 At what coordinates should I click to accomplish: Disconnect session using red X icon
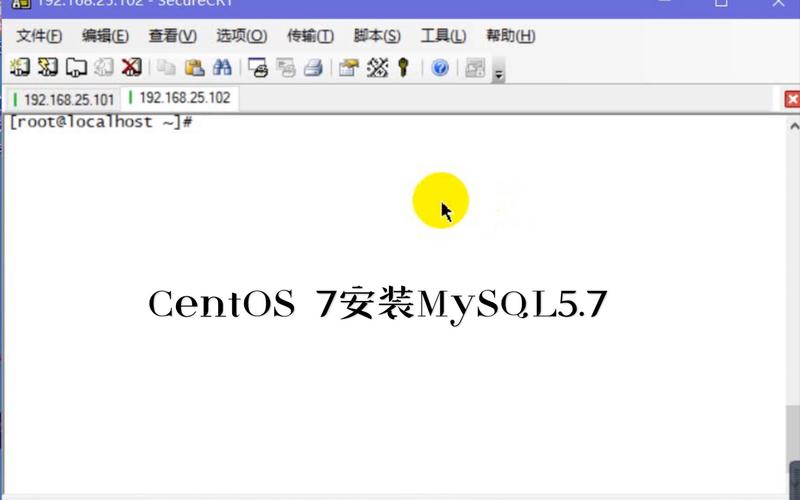(x=132, y=67)
